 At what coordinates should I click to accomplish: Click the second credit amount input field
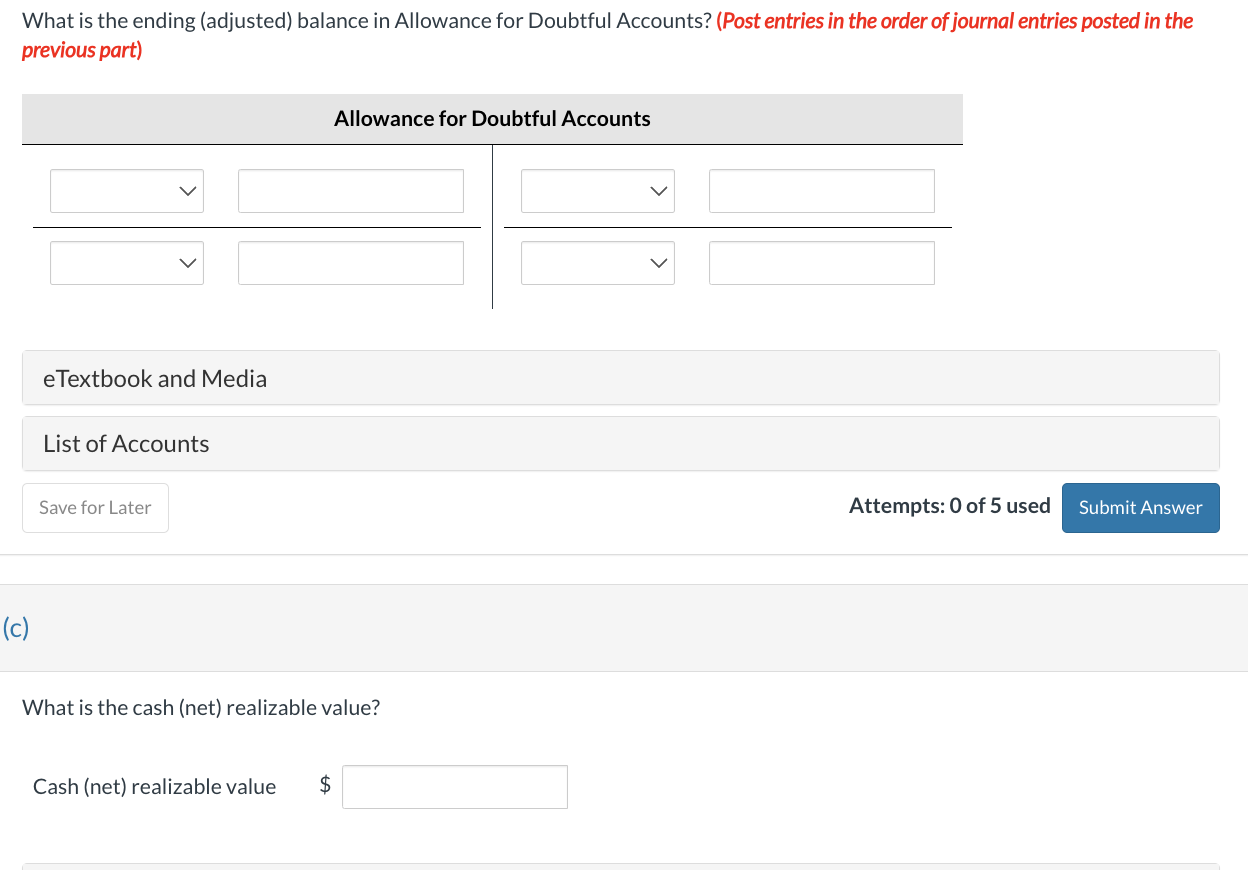point(821,262)
